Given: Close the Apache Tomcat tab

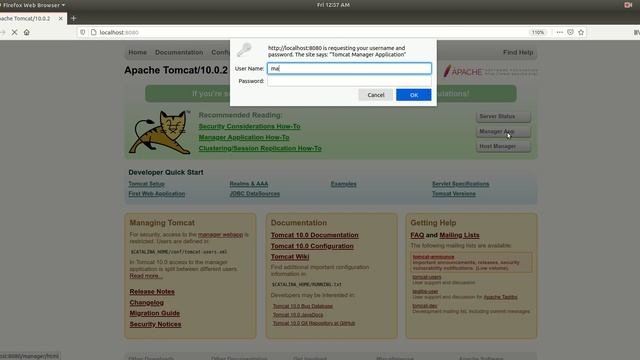Looking at the screenshot, I should tap(60, 18).
